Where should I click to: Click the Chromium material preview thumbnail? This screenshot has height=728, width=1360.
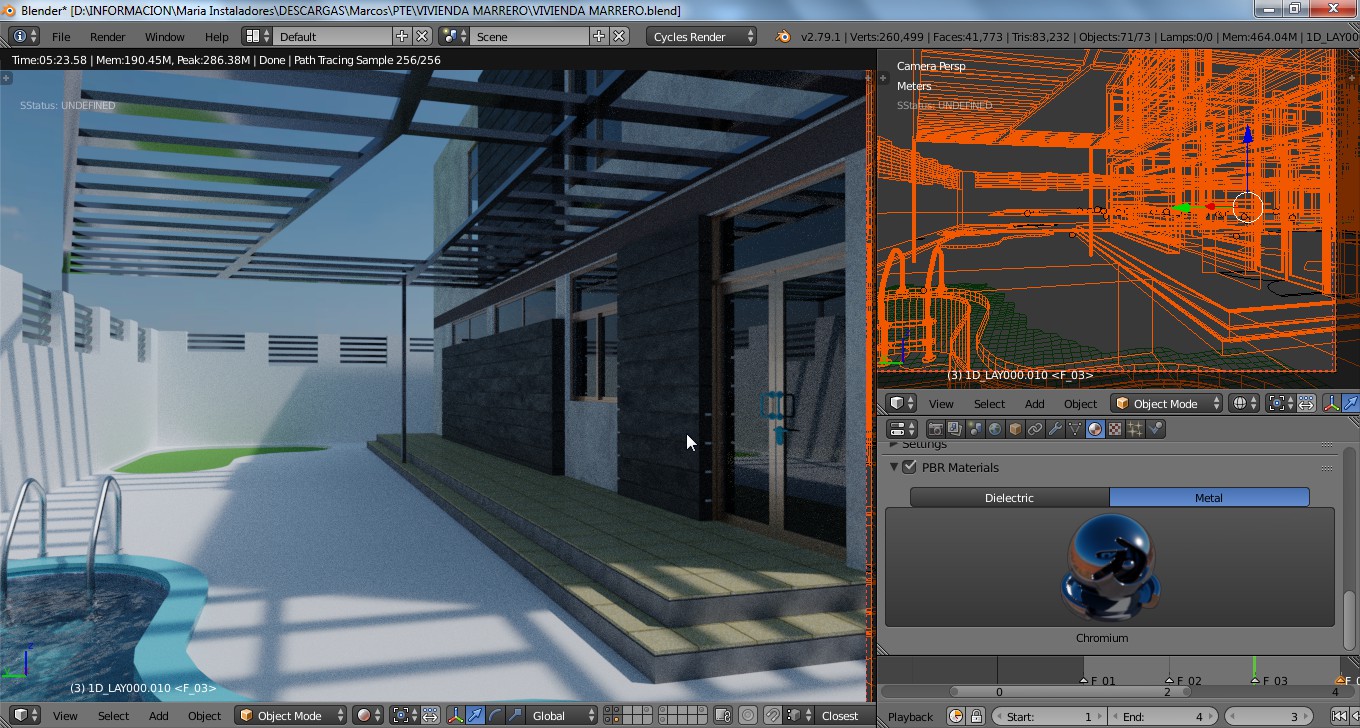coord(1108,568)
